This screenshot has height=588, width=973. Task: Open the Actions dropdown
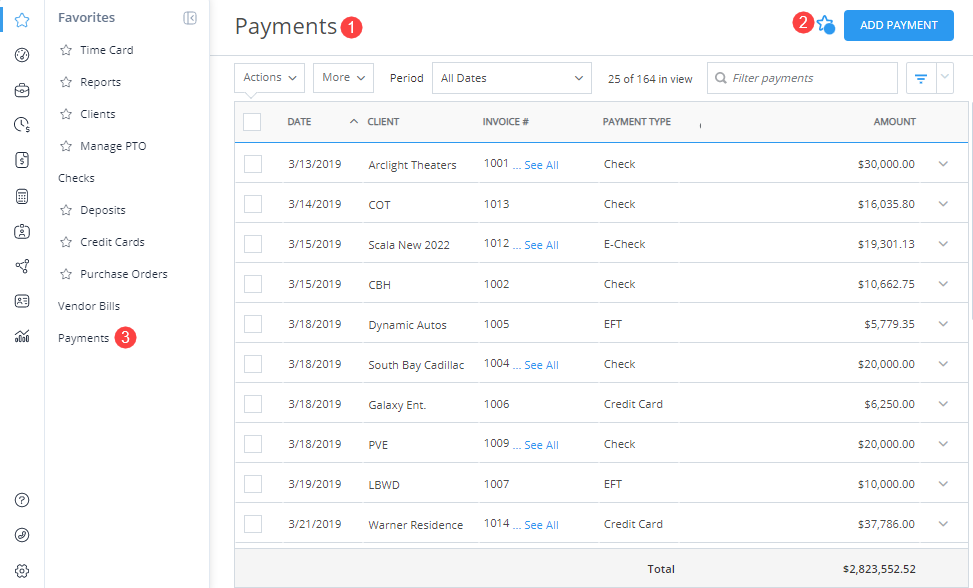pos(268,77)
